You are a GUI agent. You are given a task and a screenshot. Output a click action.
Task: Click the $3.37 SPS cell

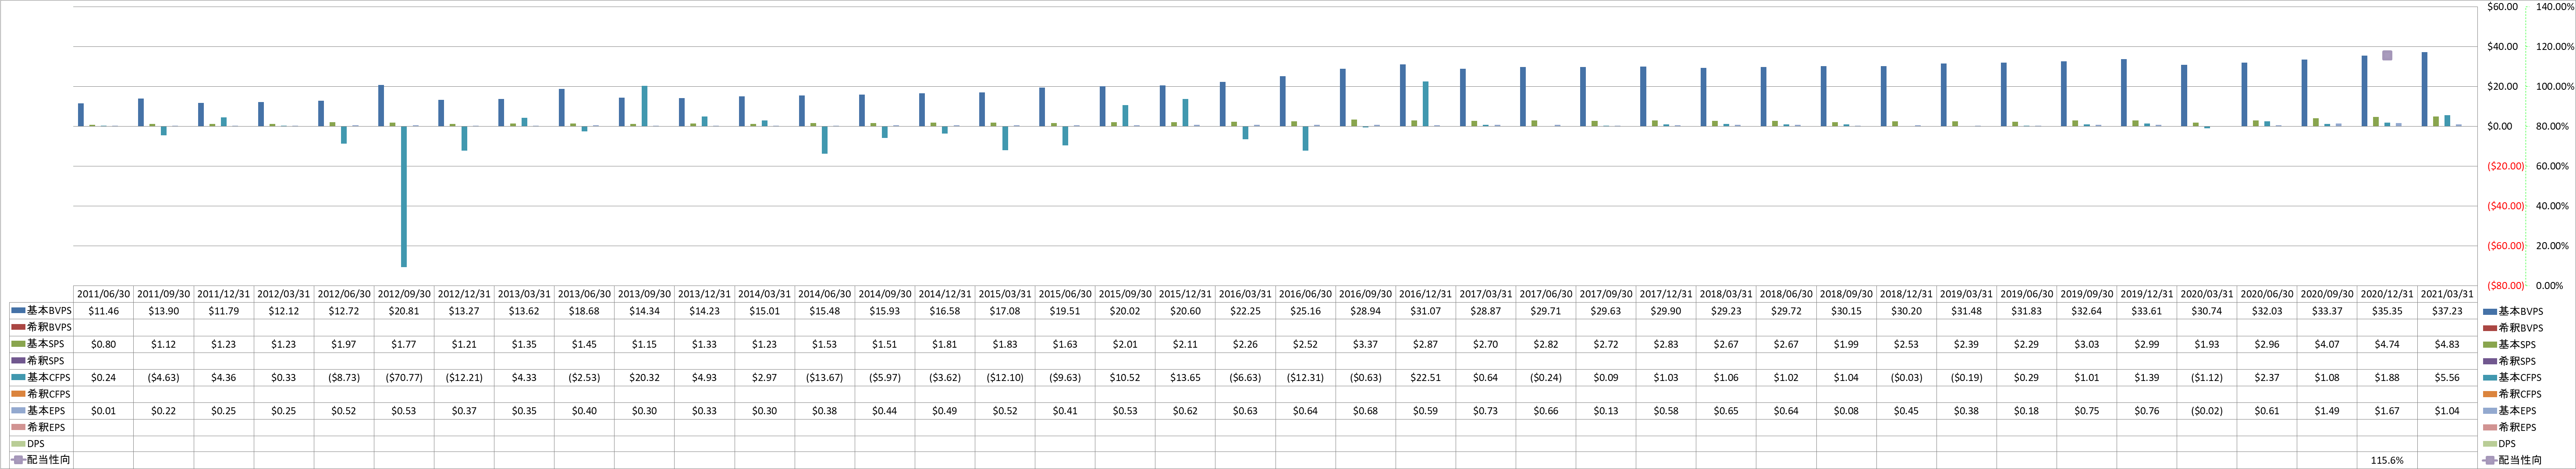(x=1365, y=344)
